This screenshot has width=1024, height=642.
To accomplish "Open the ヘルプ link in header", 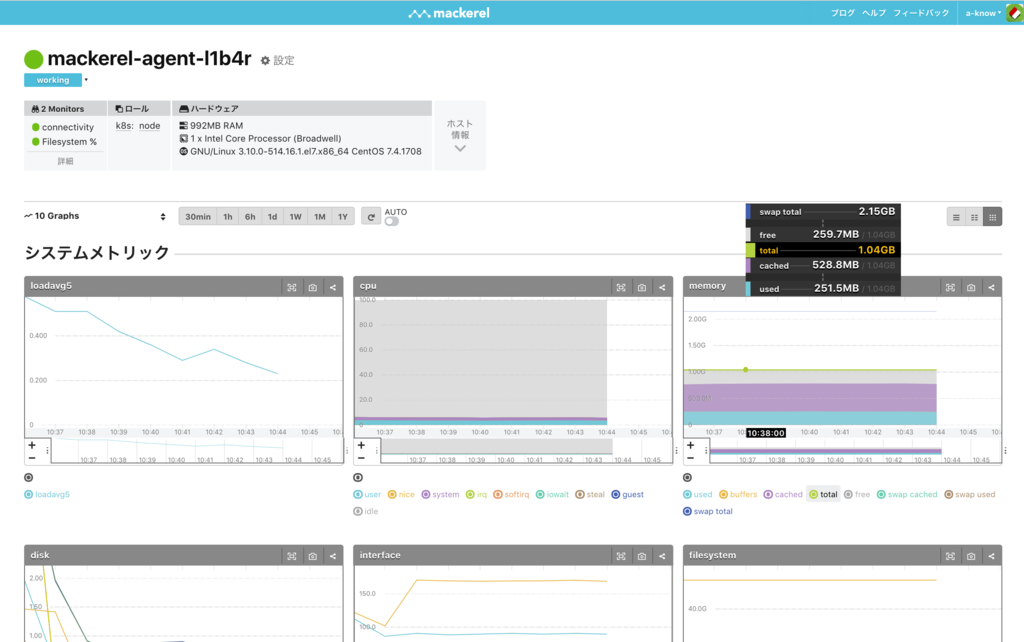I will [874, 13].
